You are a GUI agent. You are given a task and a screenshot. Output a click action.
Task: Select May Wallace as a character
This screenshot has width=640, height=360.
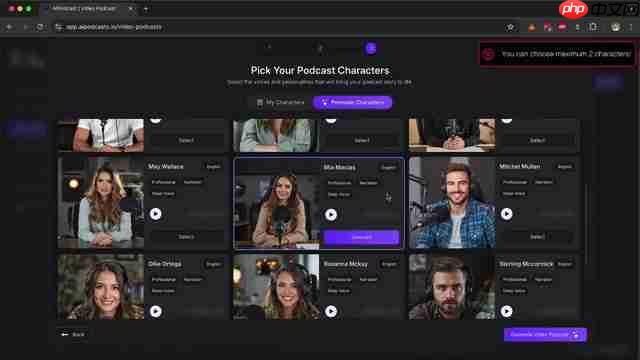[x=186, y=237]
